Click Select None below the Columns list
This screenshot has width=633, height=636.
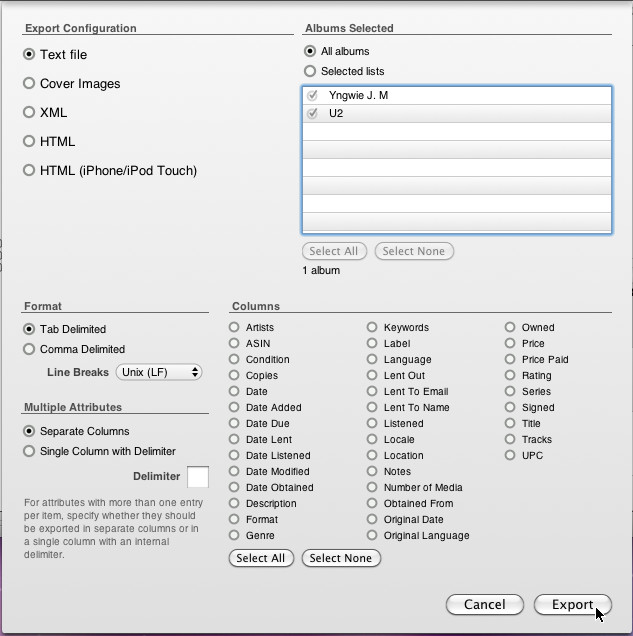pyautogui.click(x=341, y=558)
